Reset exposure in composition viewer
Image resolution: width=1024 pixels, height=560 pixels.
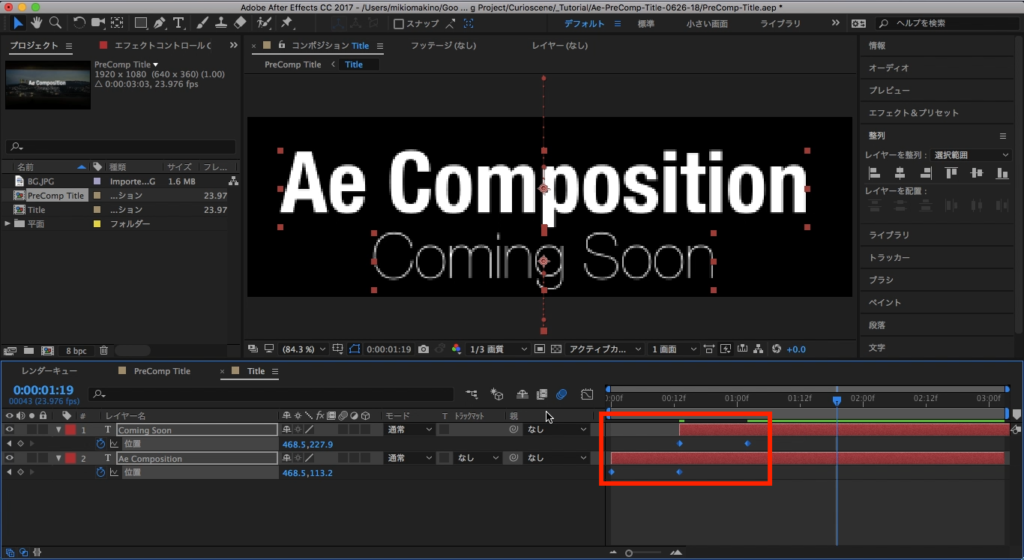(x=776, y=349)
